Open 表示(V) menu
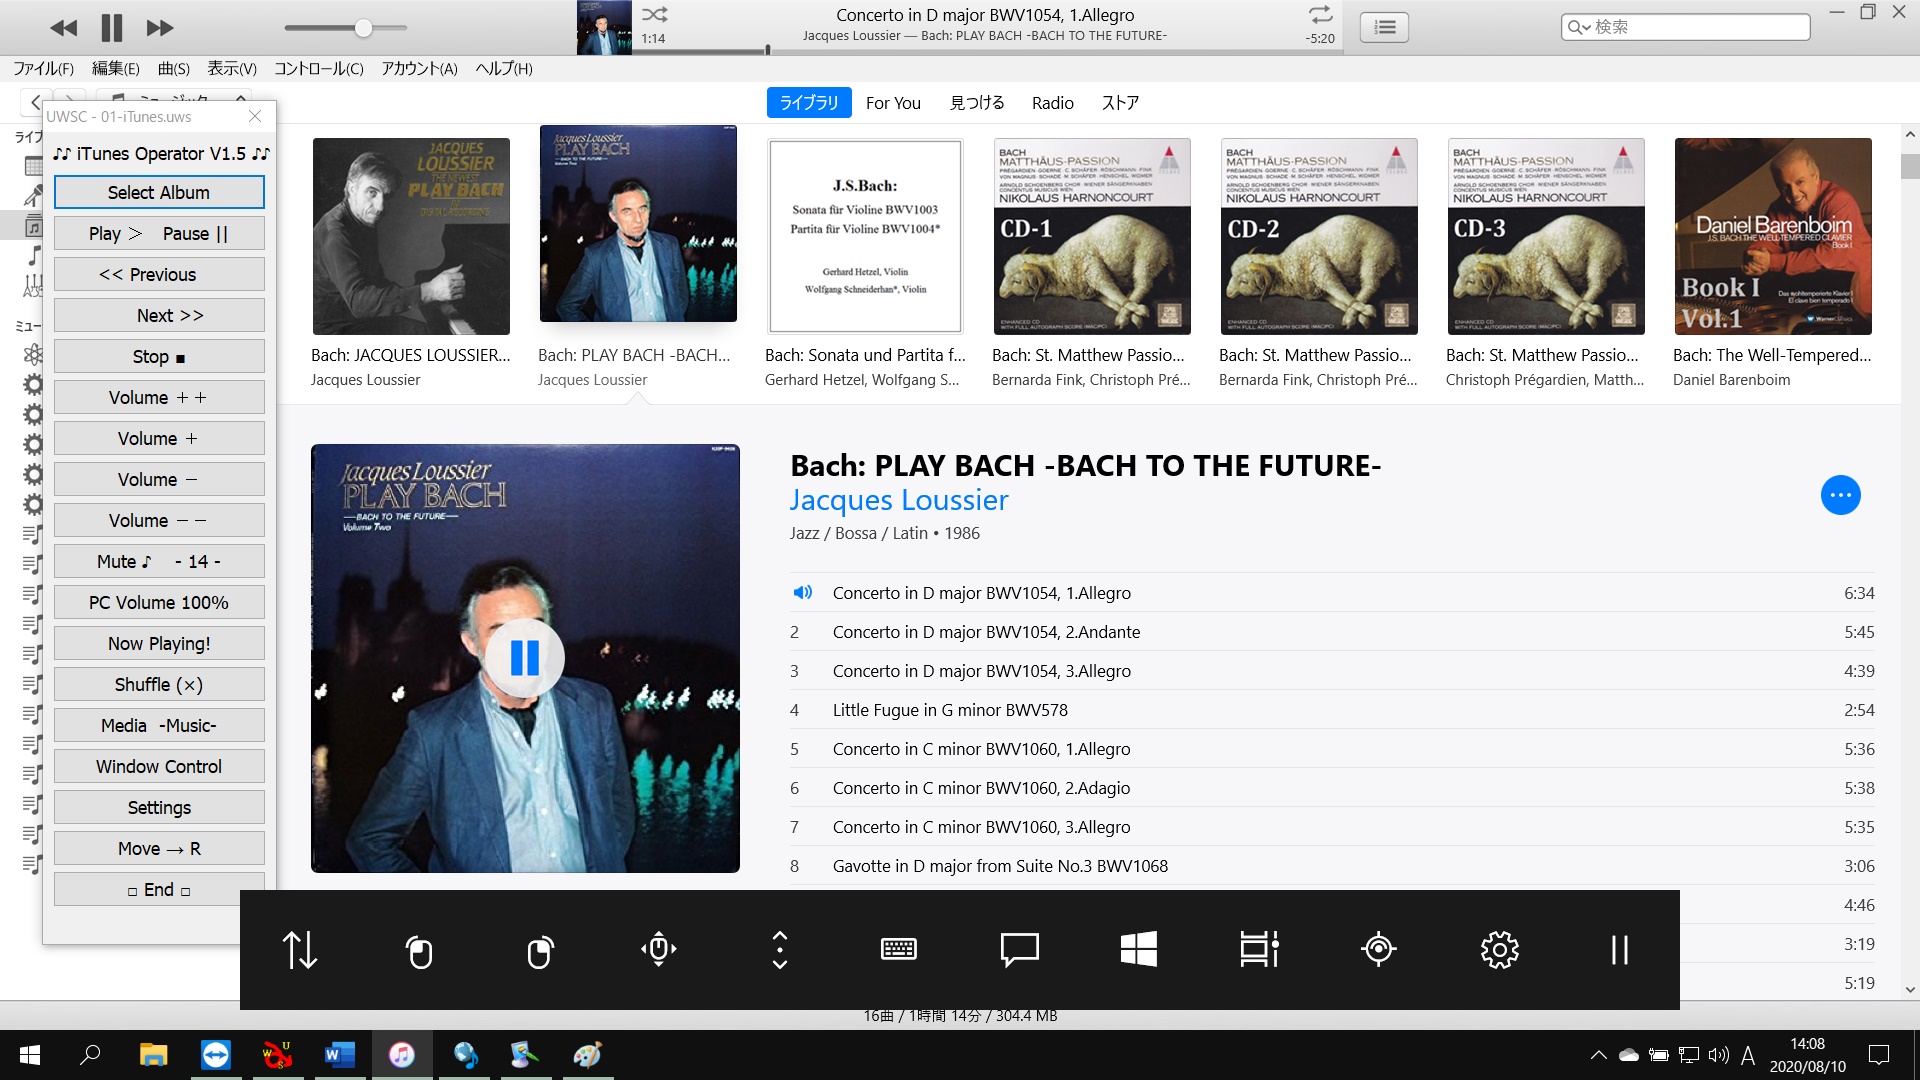 [232, 68]
